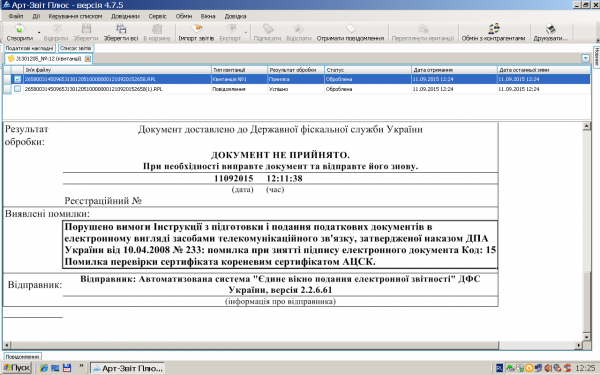Click the save floppy icon in taskbar quick launch
The height and width of the screenshot is (375, 600).
coord(67,368)
